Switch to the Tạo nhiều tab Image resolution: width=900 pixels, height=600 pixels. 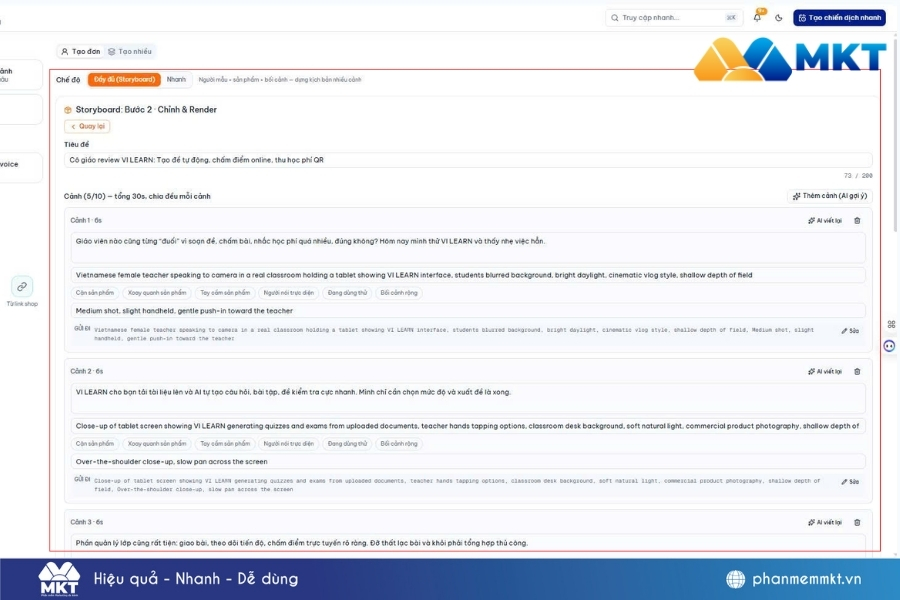click(130, 52)
